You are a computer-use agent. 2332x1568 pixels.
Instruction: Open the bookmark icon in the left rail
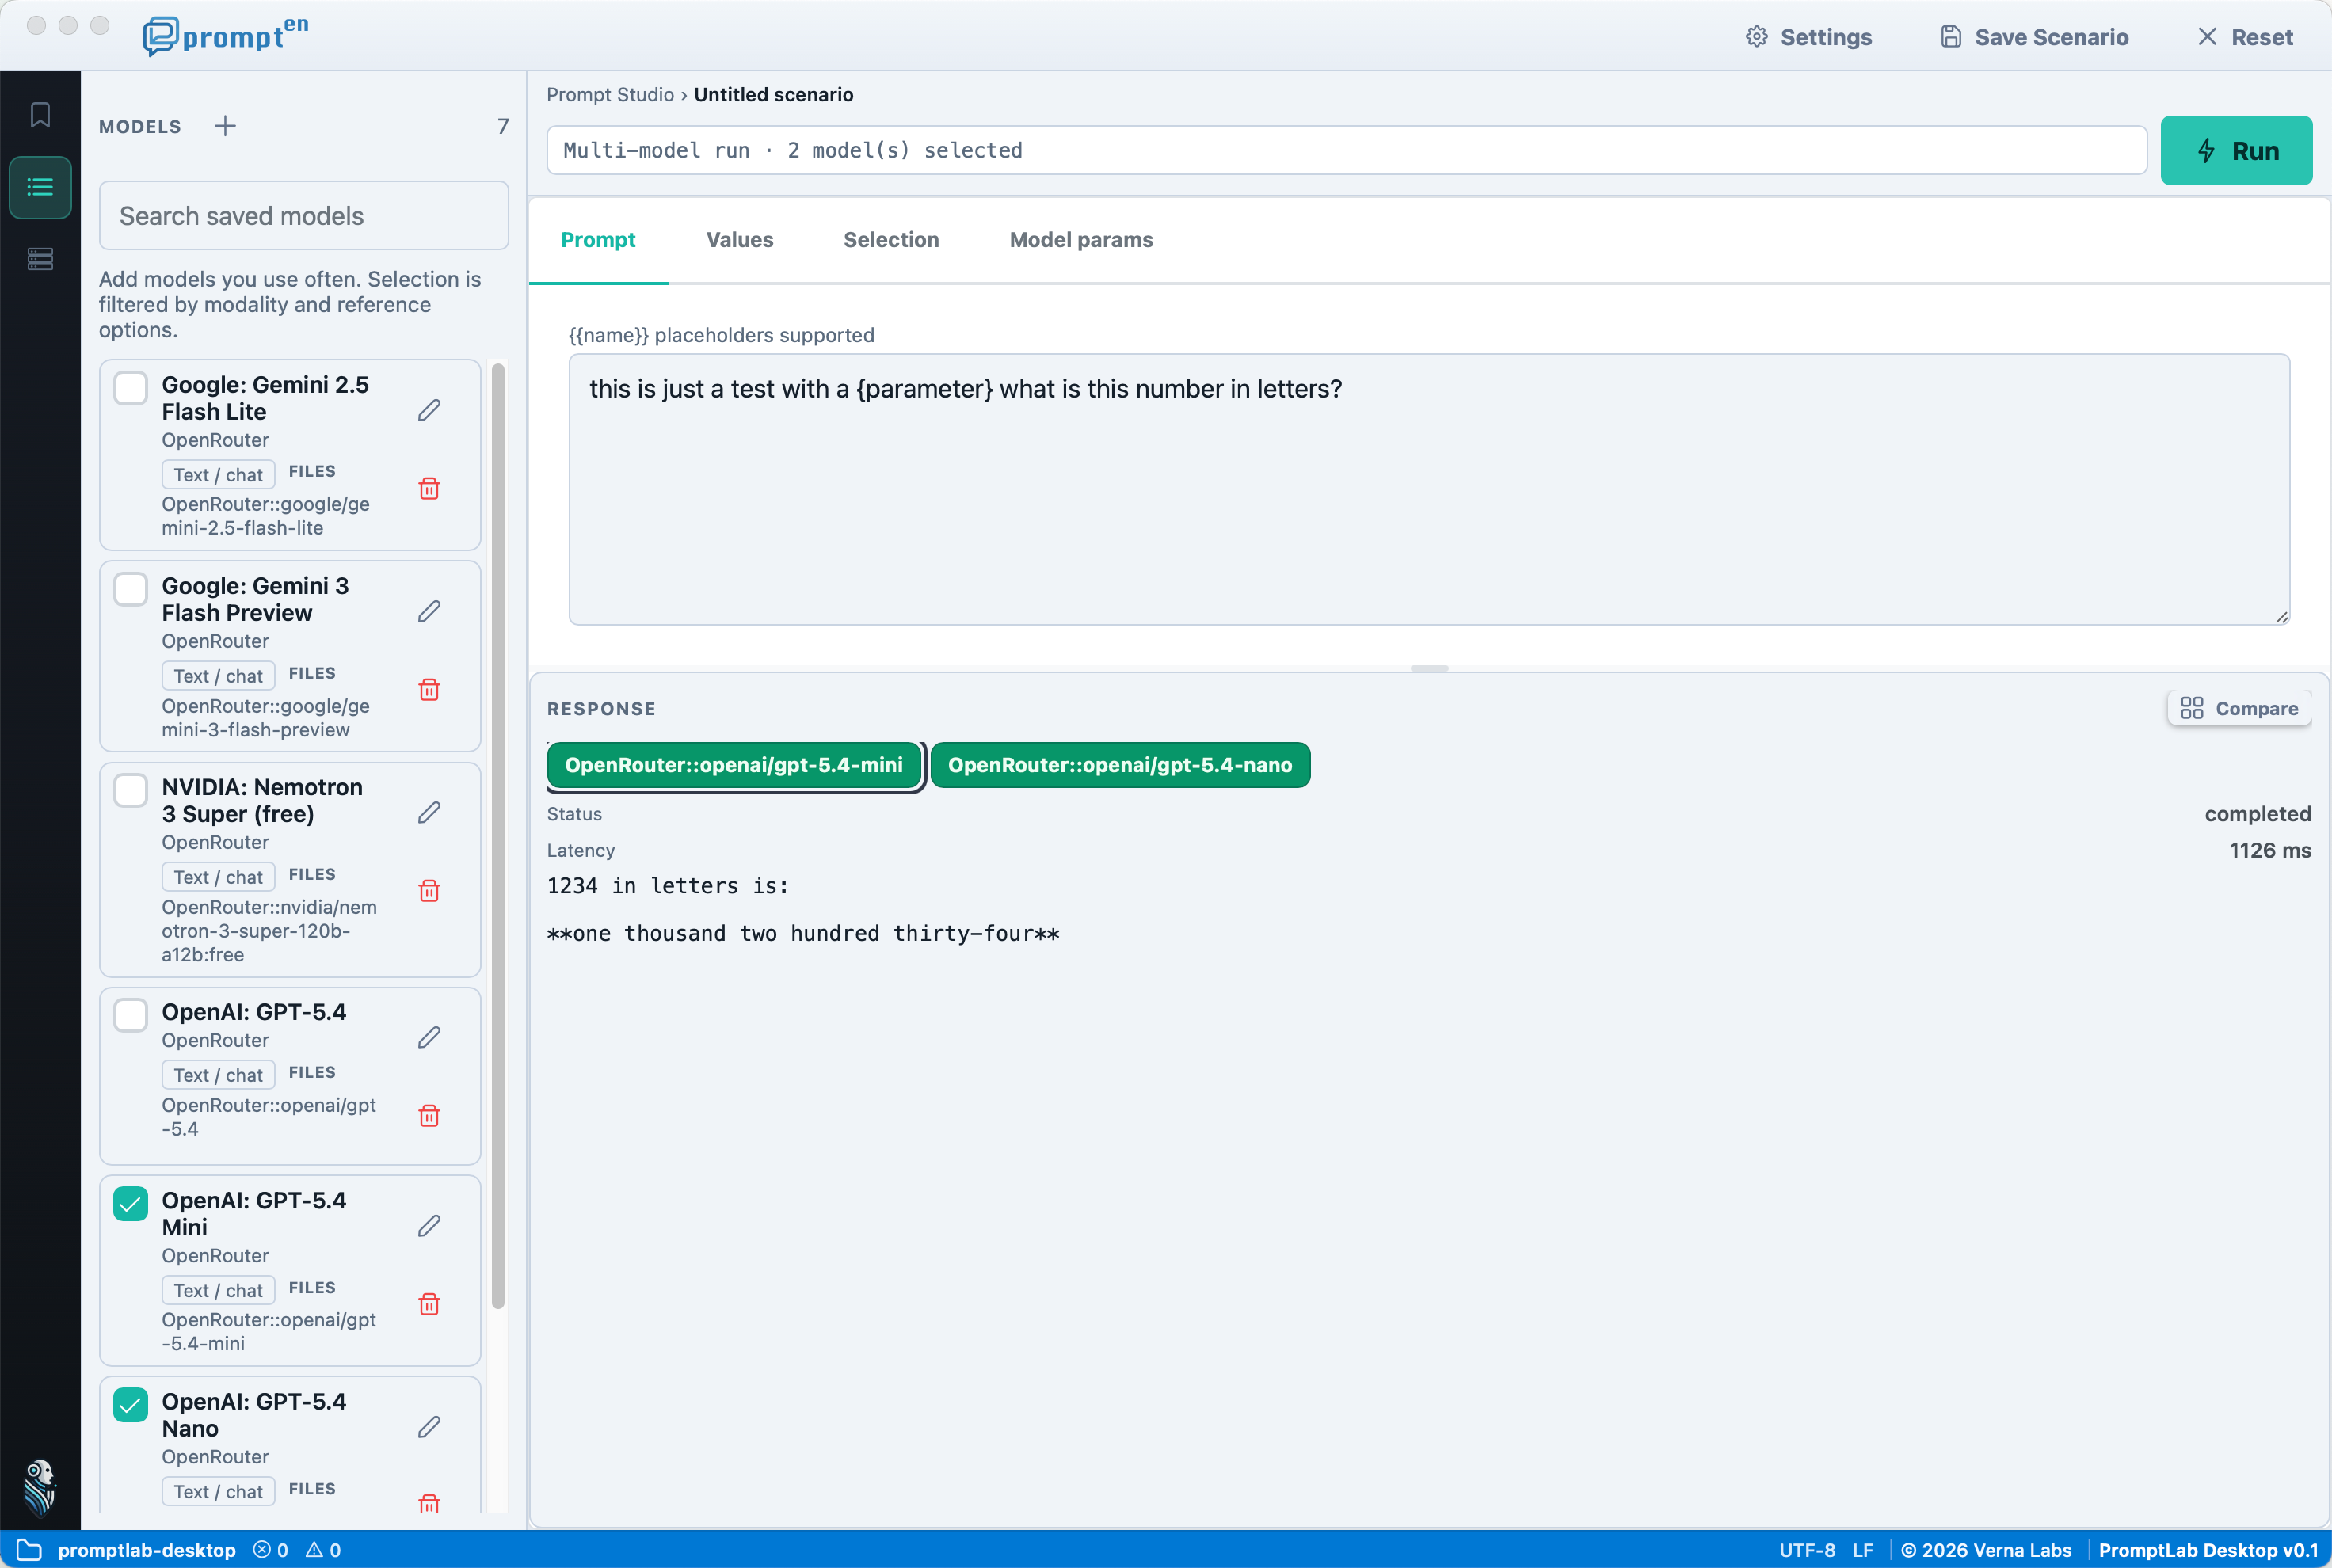coord(40,115)
